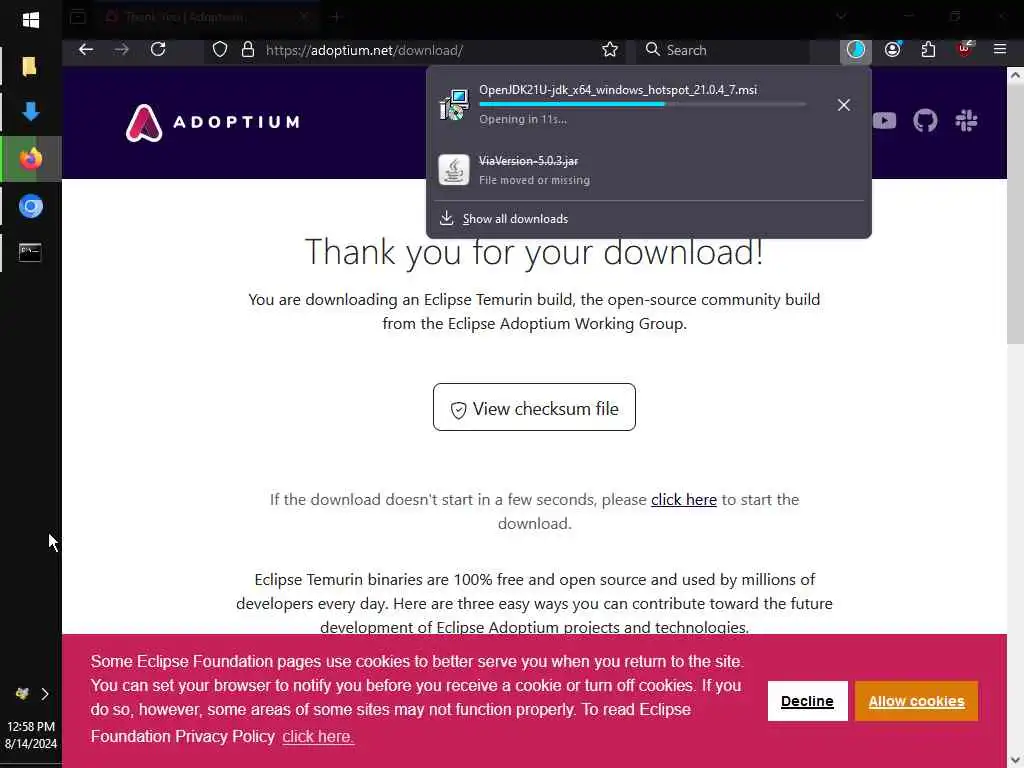Open Adoptium's GitHub icon

(925, 121)
